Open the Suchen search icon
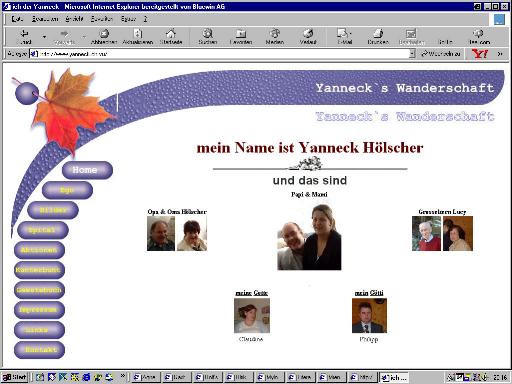The height and width of the screenshot is (384, 512). [208, 33]
